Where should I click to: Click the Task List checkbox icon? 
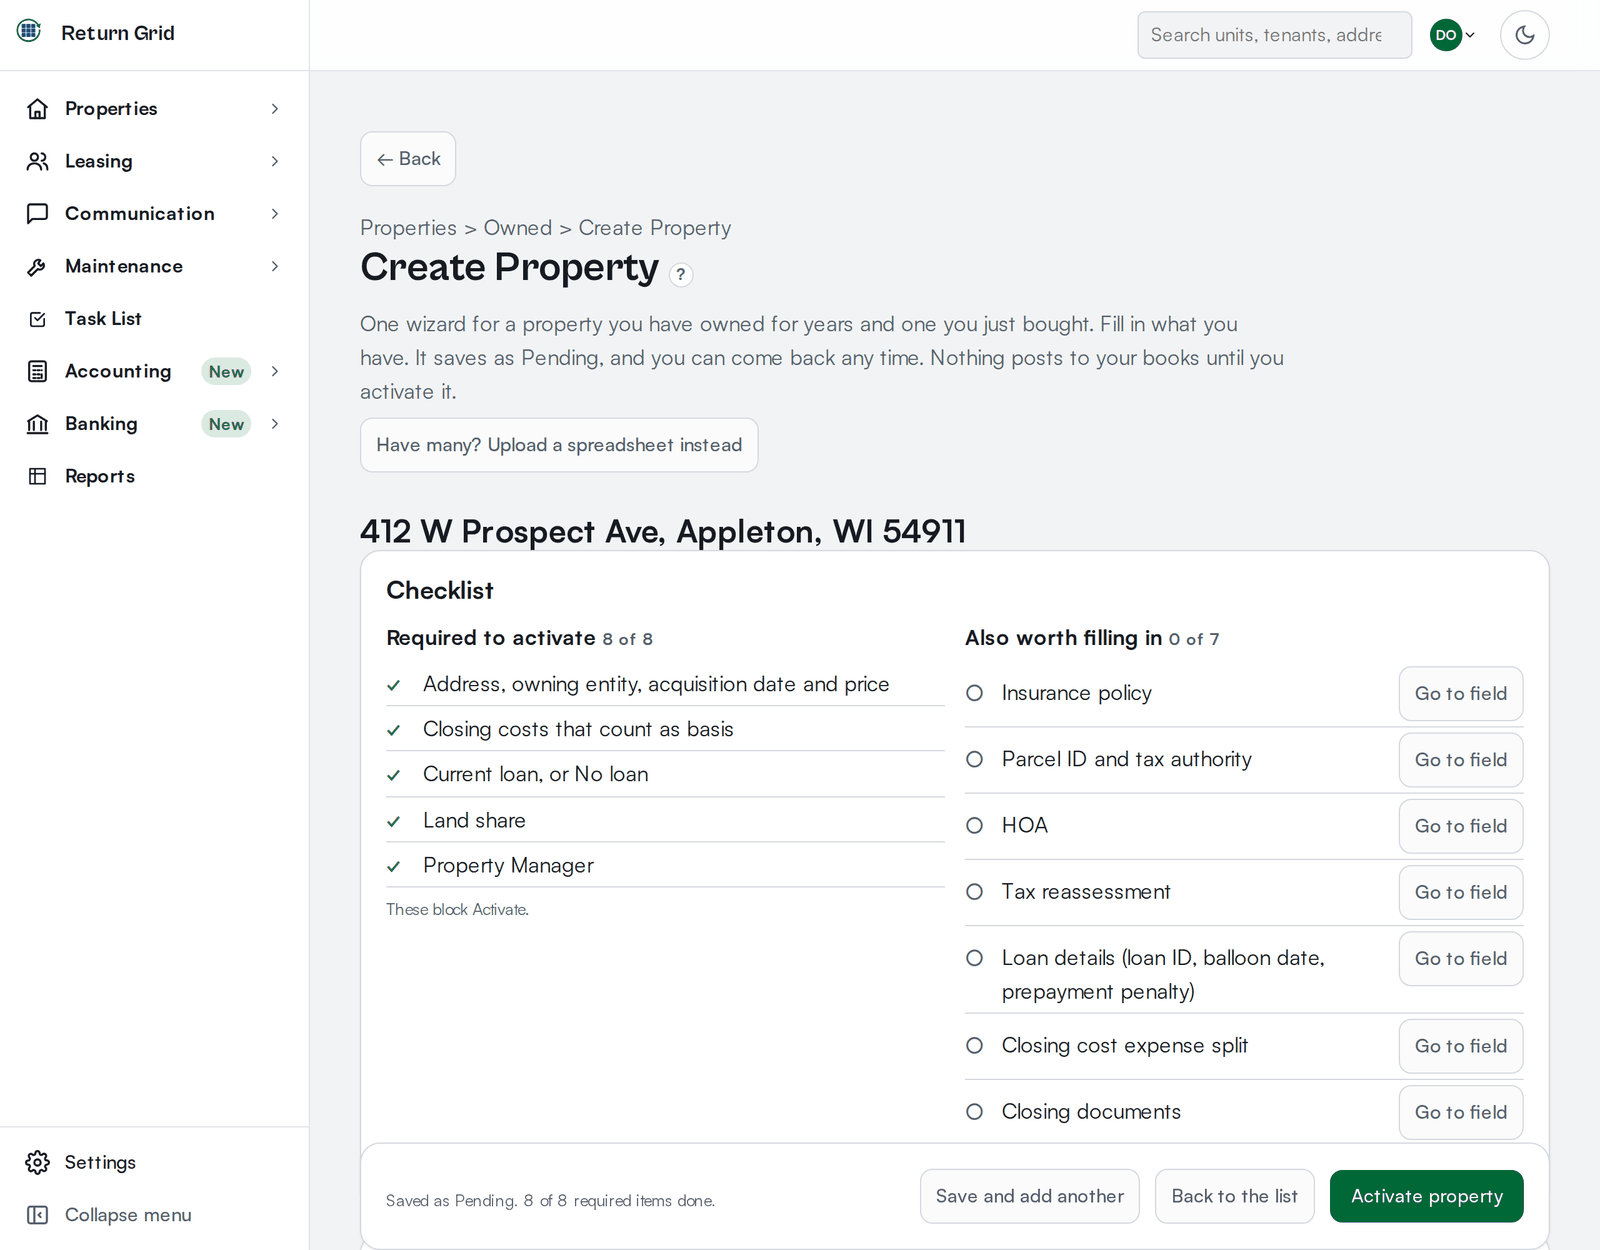coord(38,319)
